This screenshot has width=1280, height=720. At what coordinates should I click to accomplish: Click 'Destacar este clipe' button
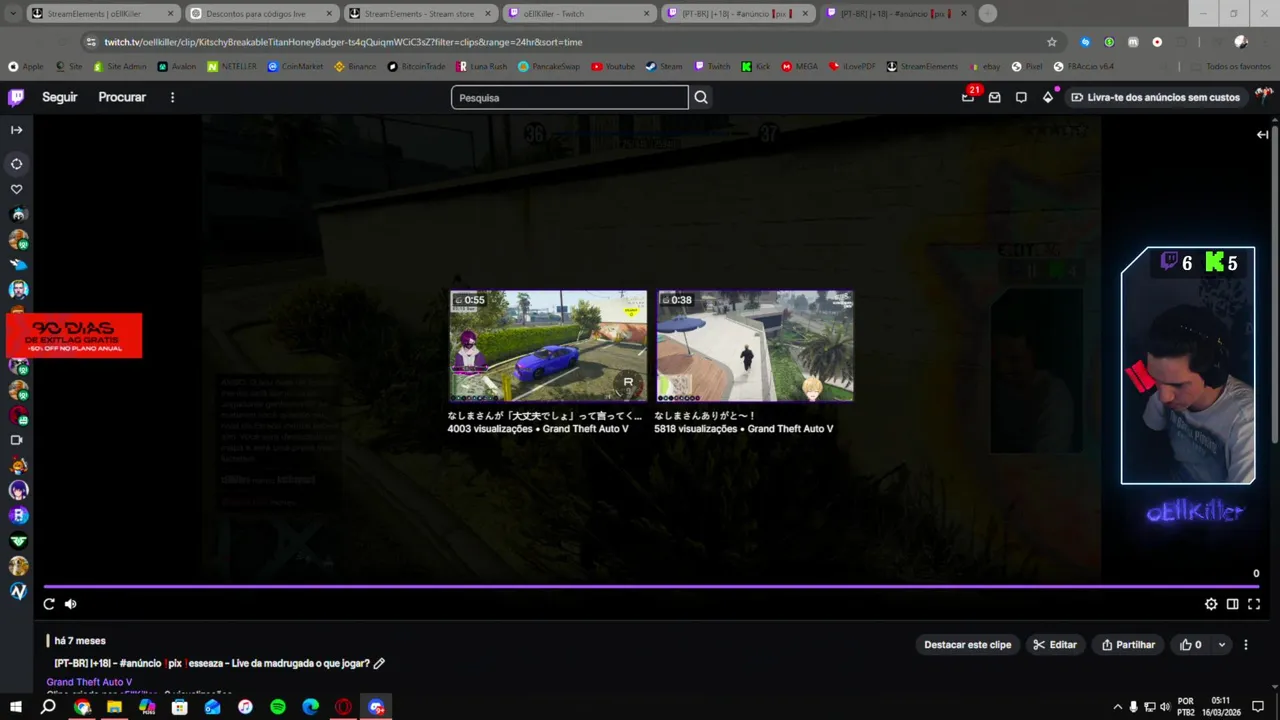pyautogui.click(x=968, y=645)
